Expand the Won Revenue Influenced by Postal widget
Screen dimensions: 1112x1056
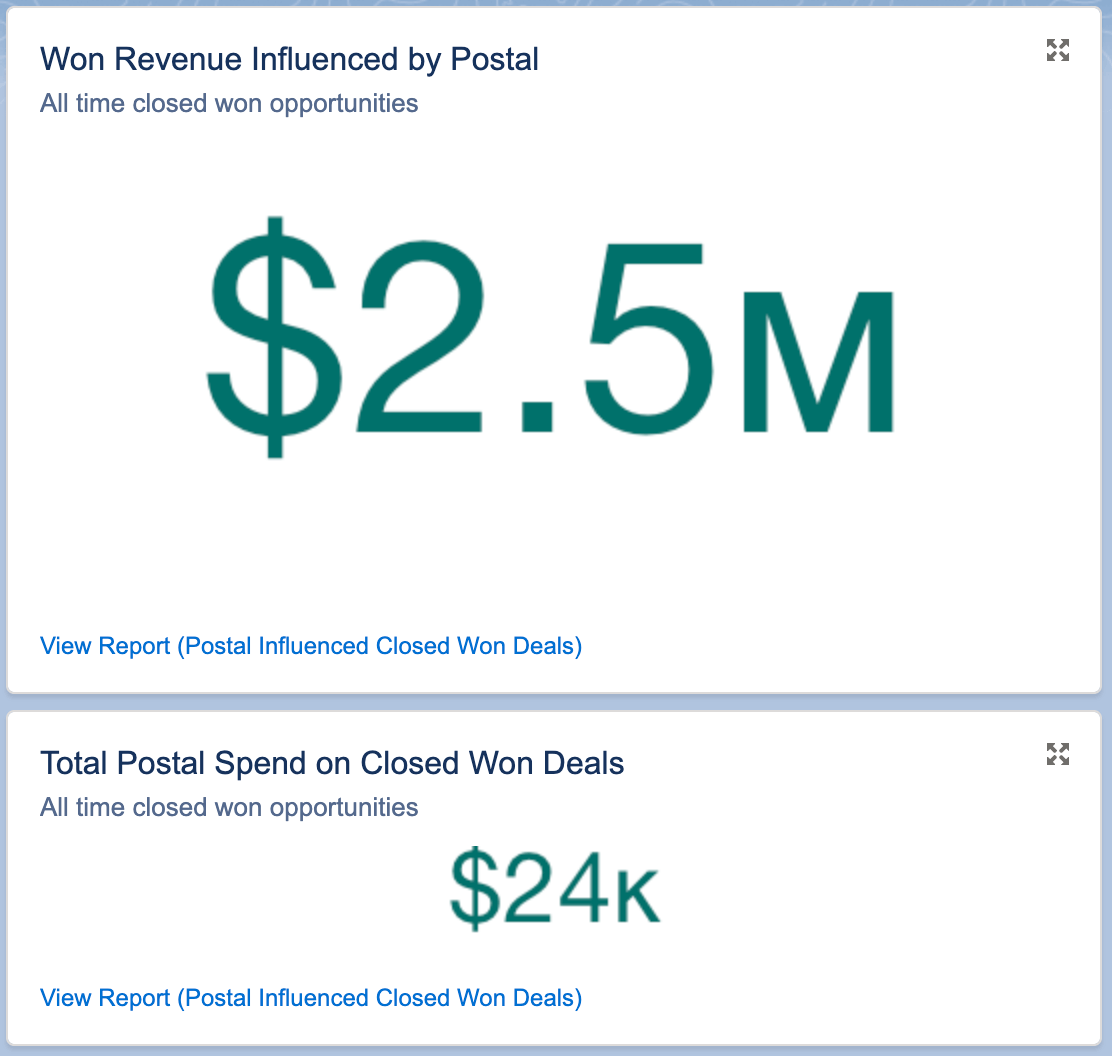click(x=1057, y=50)
